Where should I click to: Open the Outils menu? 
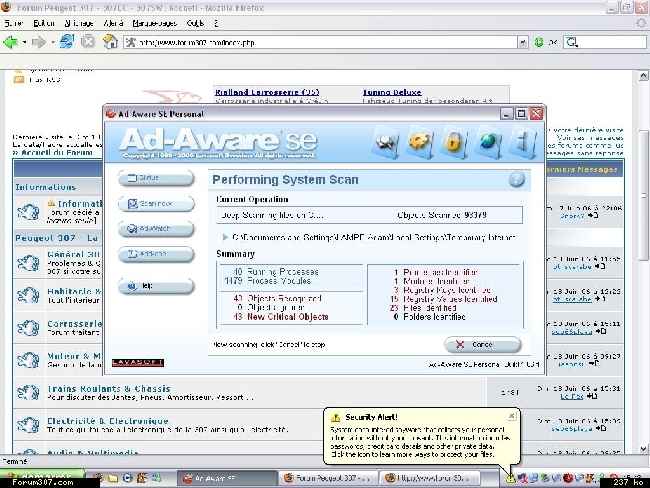click(195, 23)
